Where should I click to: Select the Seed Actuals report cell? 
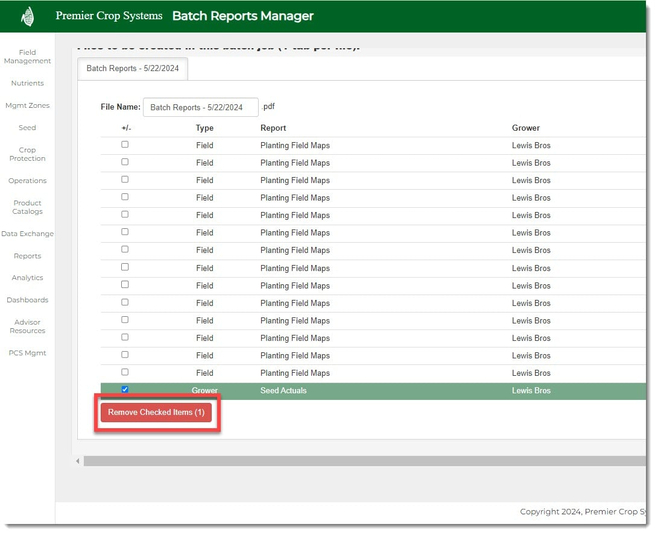pyautogui.click(x=283, y=391)
